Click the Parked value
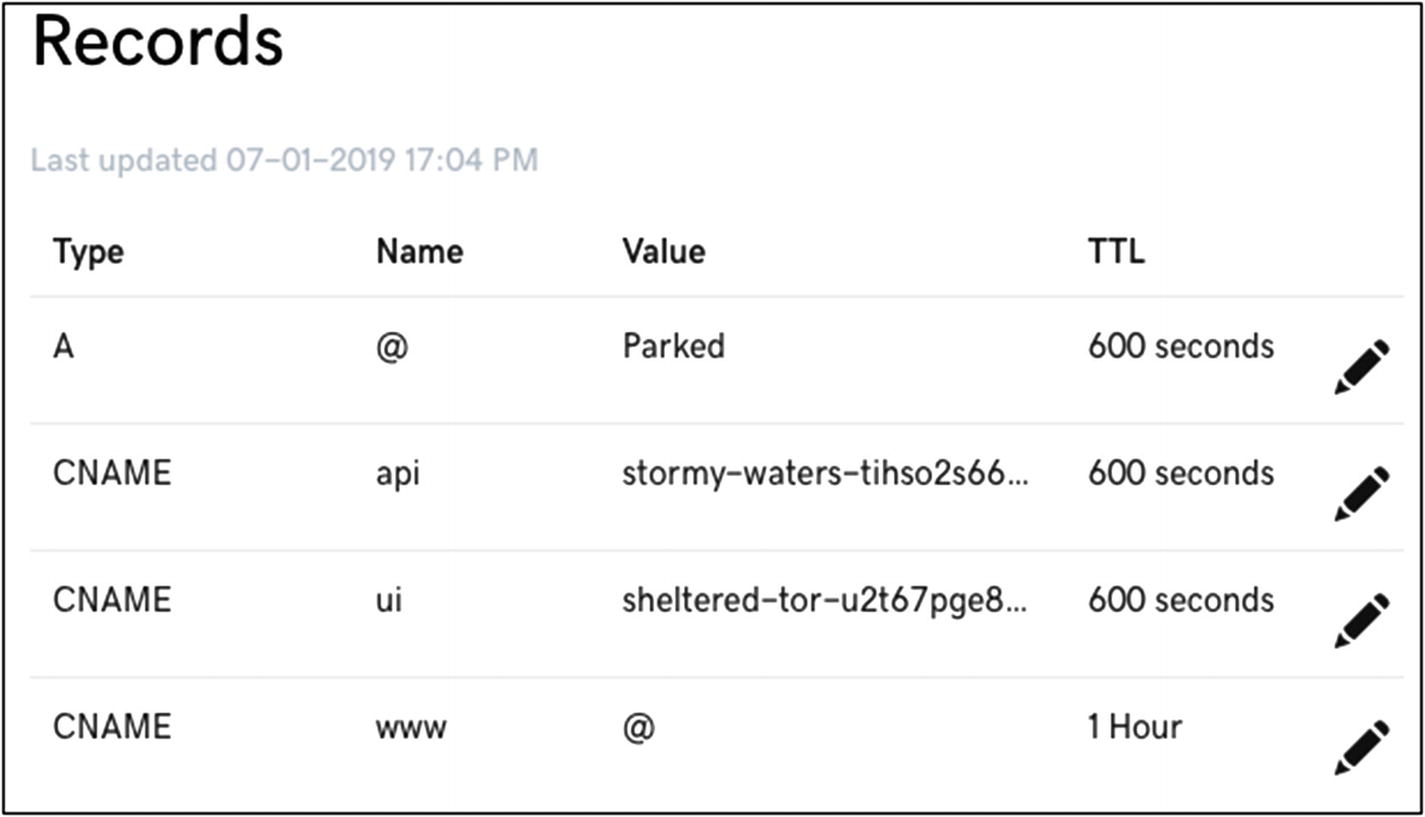This screenshot has height=817, width=1425. (x=673, y=347)
